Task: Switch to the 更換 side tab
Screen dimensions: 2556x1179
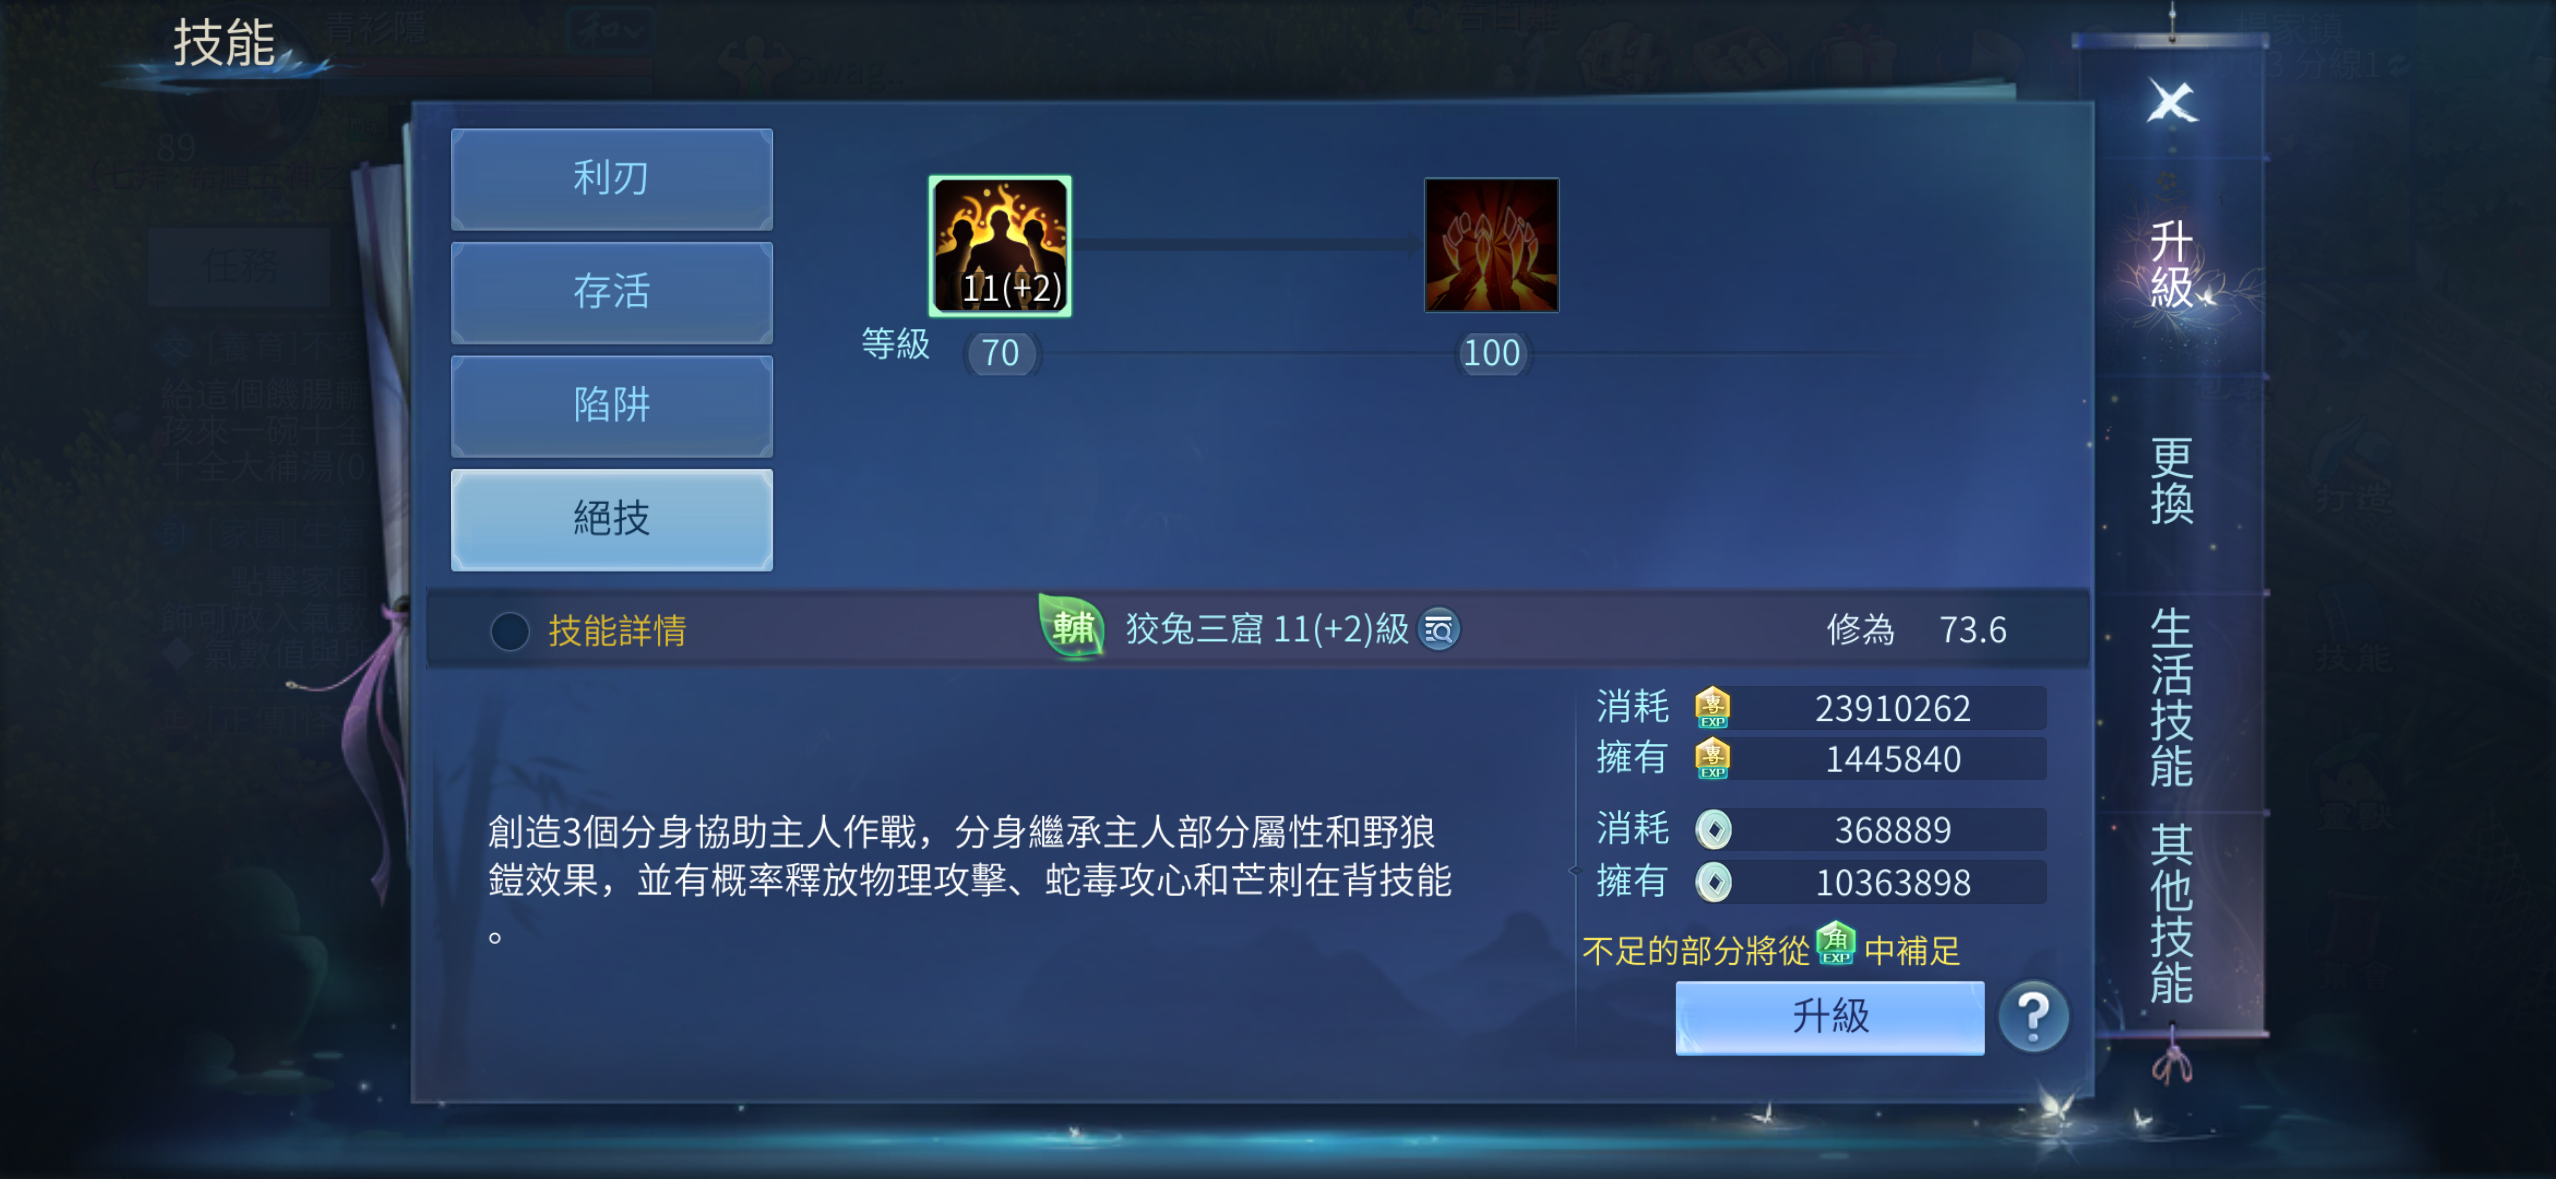Action: (x=2171, y=481)
